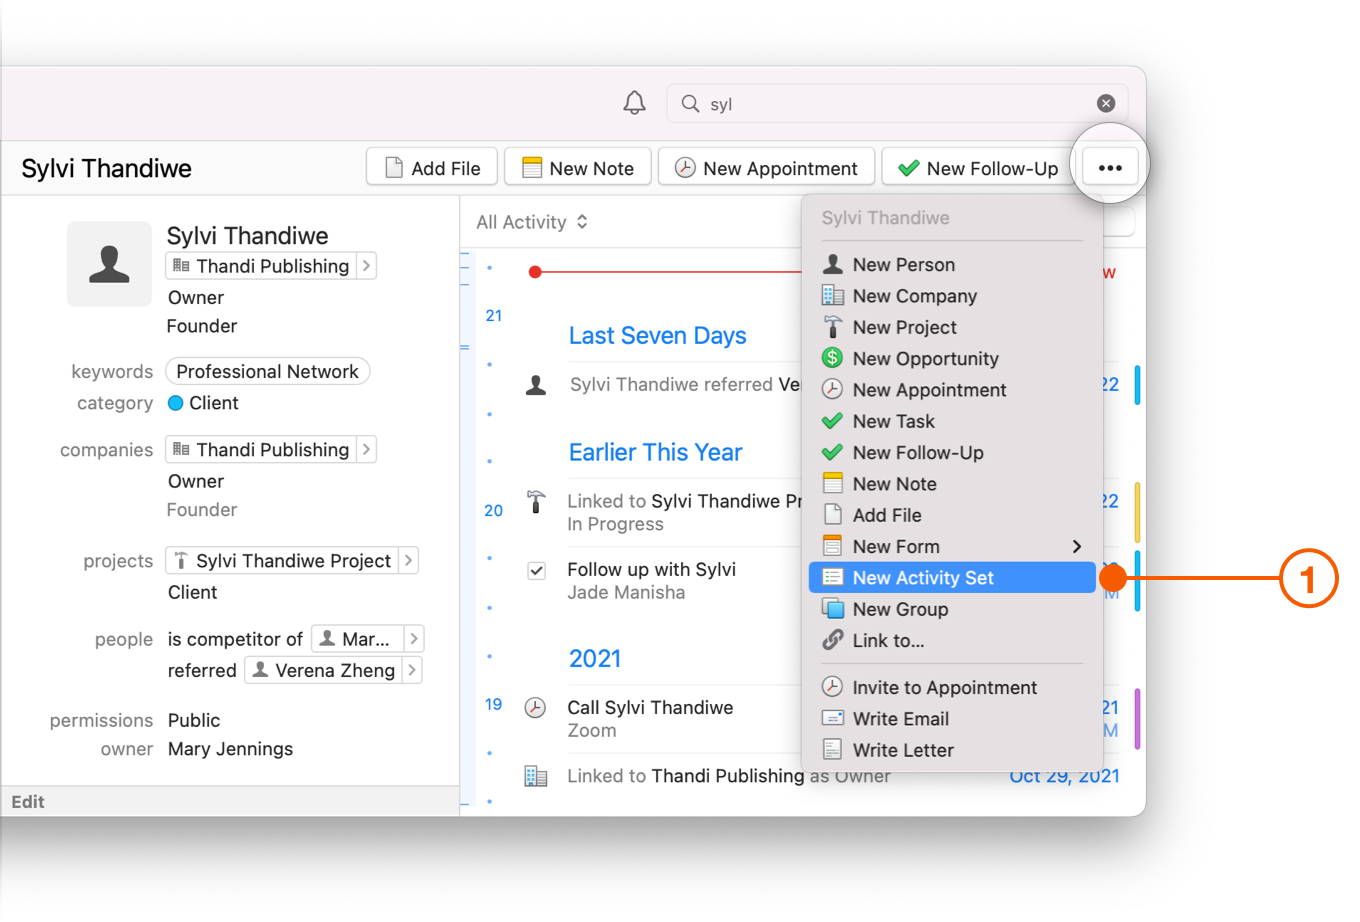This screenshot has width=1360, height=922.
Task: Clear the search field with the X icon
Action: click(x=1105, y=103)
